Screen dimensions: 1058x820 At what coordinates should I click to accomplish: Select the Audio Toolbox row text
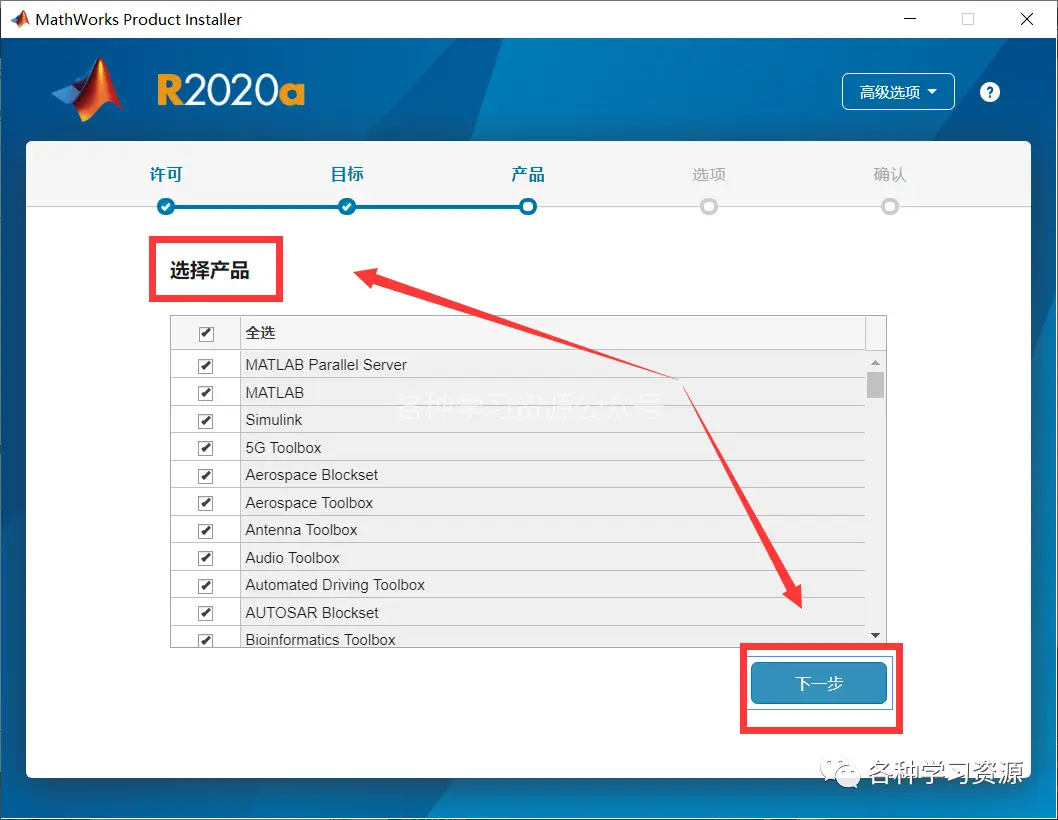coord(292,557)
